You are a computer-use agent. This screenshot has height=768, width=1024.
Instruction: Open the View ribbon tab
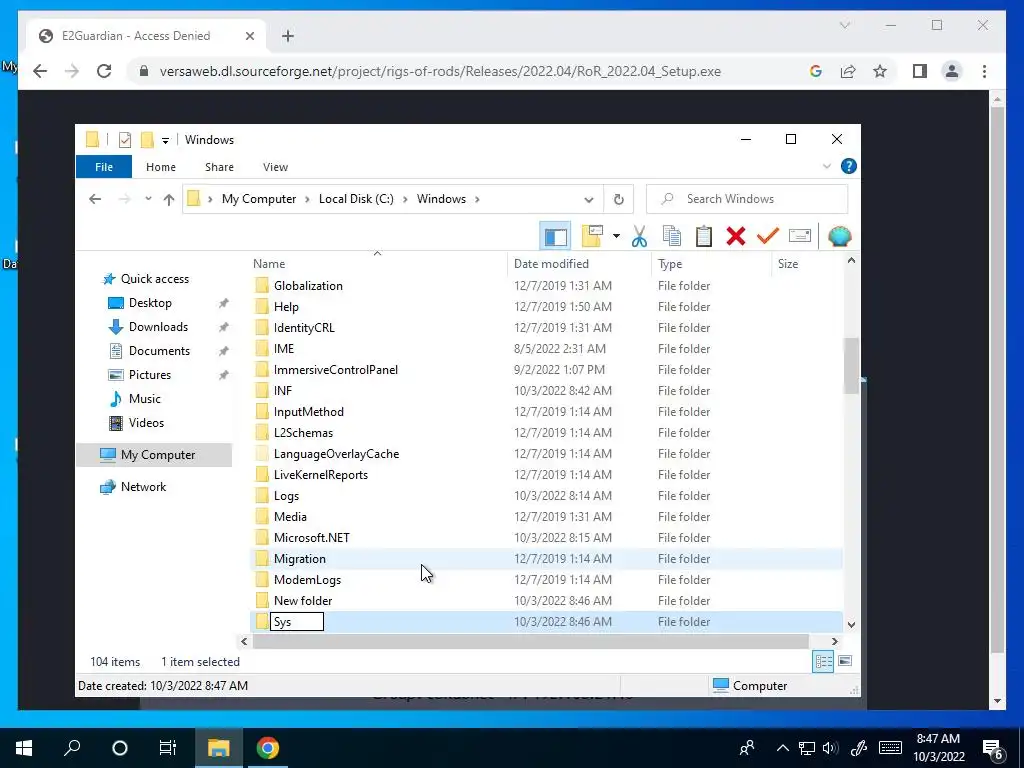276,167
